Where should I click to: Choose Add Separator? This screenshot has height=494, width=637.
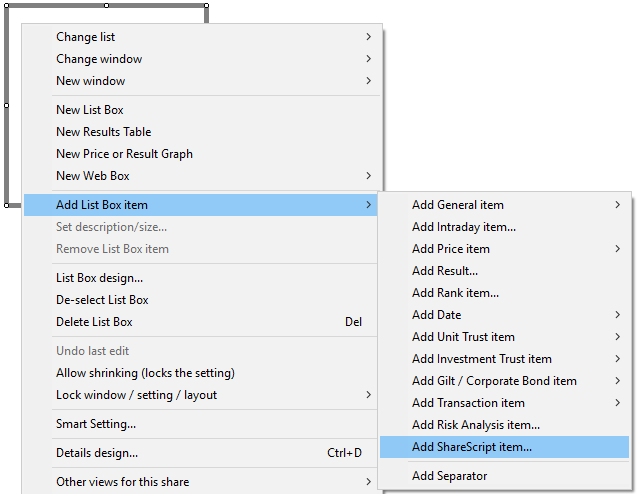tap(450, 476)
